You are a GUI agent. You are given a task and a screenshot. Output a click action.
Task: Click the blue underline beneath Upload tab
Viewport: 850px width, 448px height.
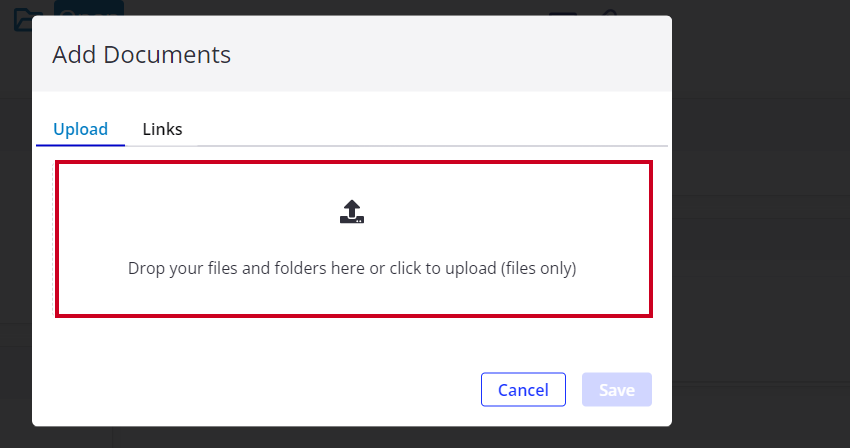pyautogui.click(x=80, y=145)
